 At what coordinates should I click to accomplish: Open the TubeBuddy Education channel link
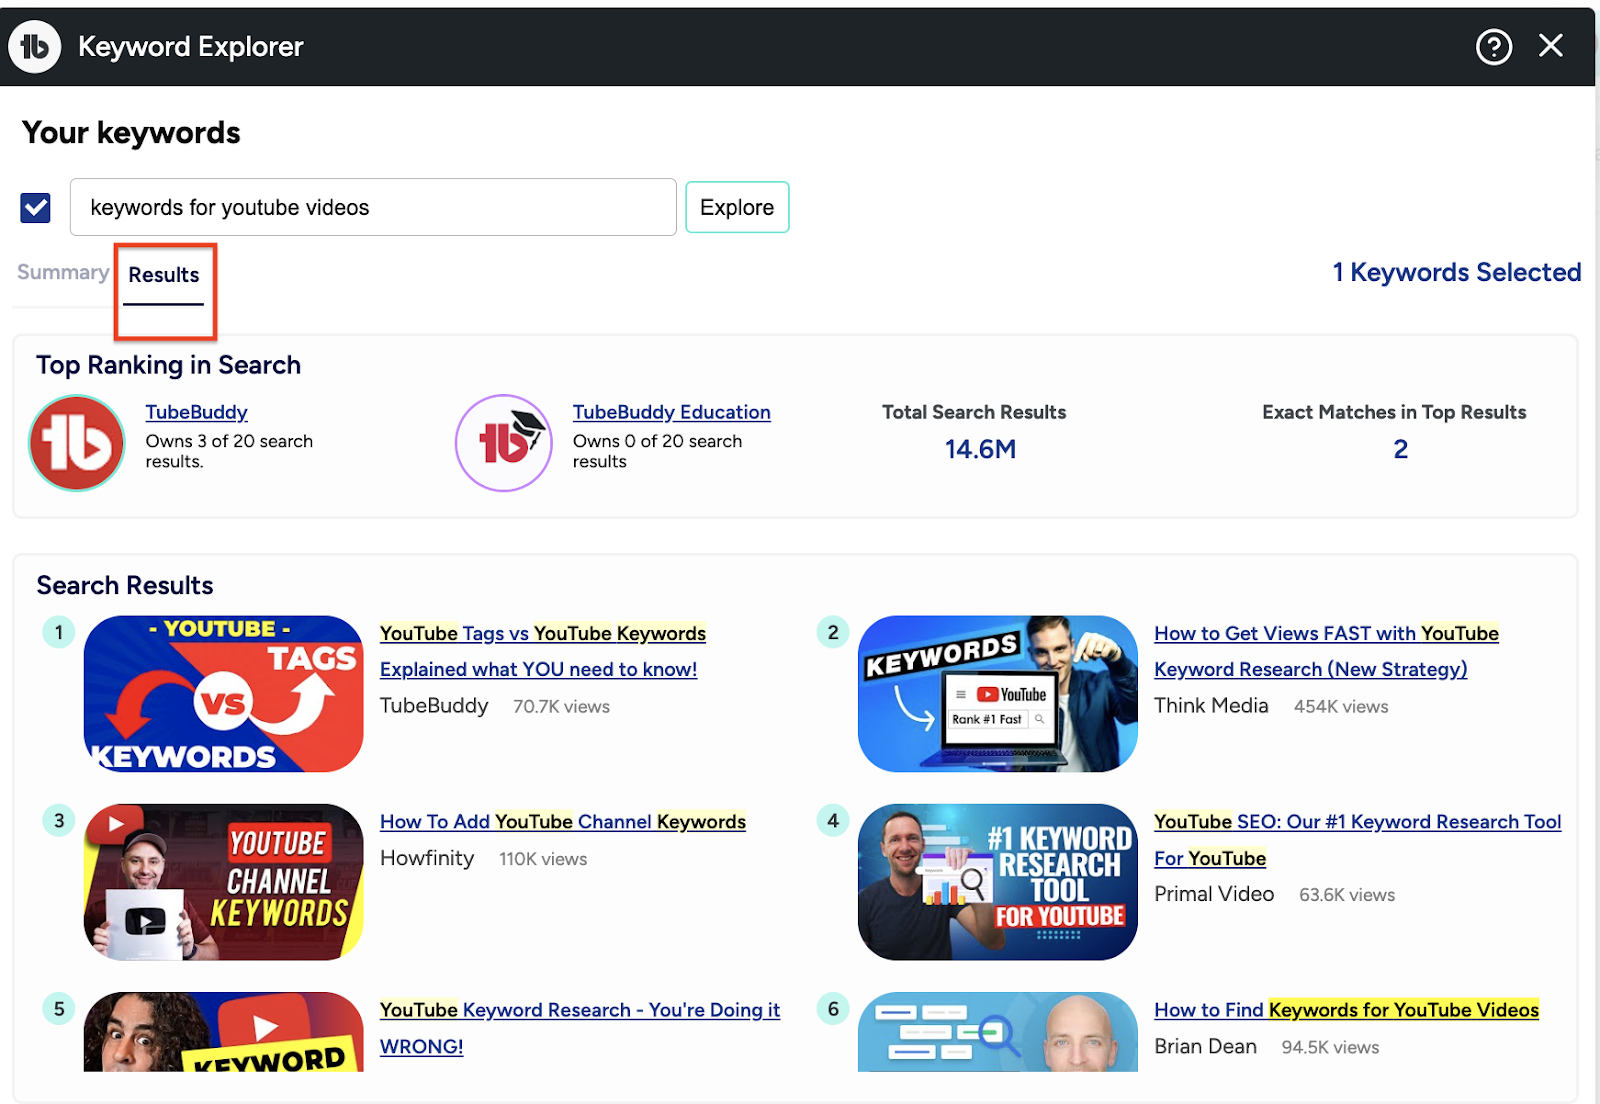pos(672,412)
